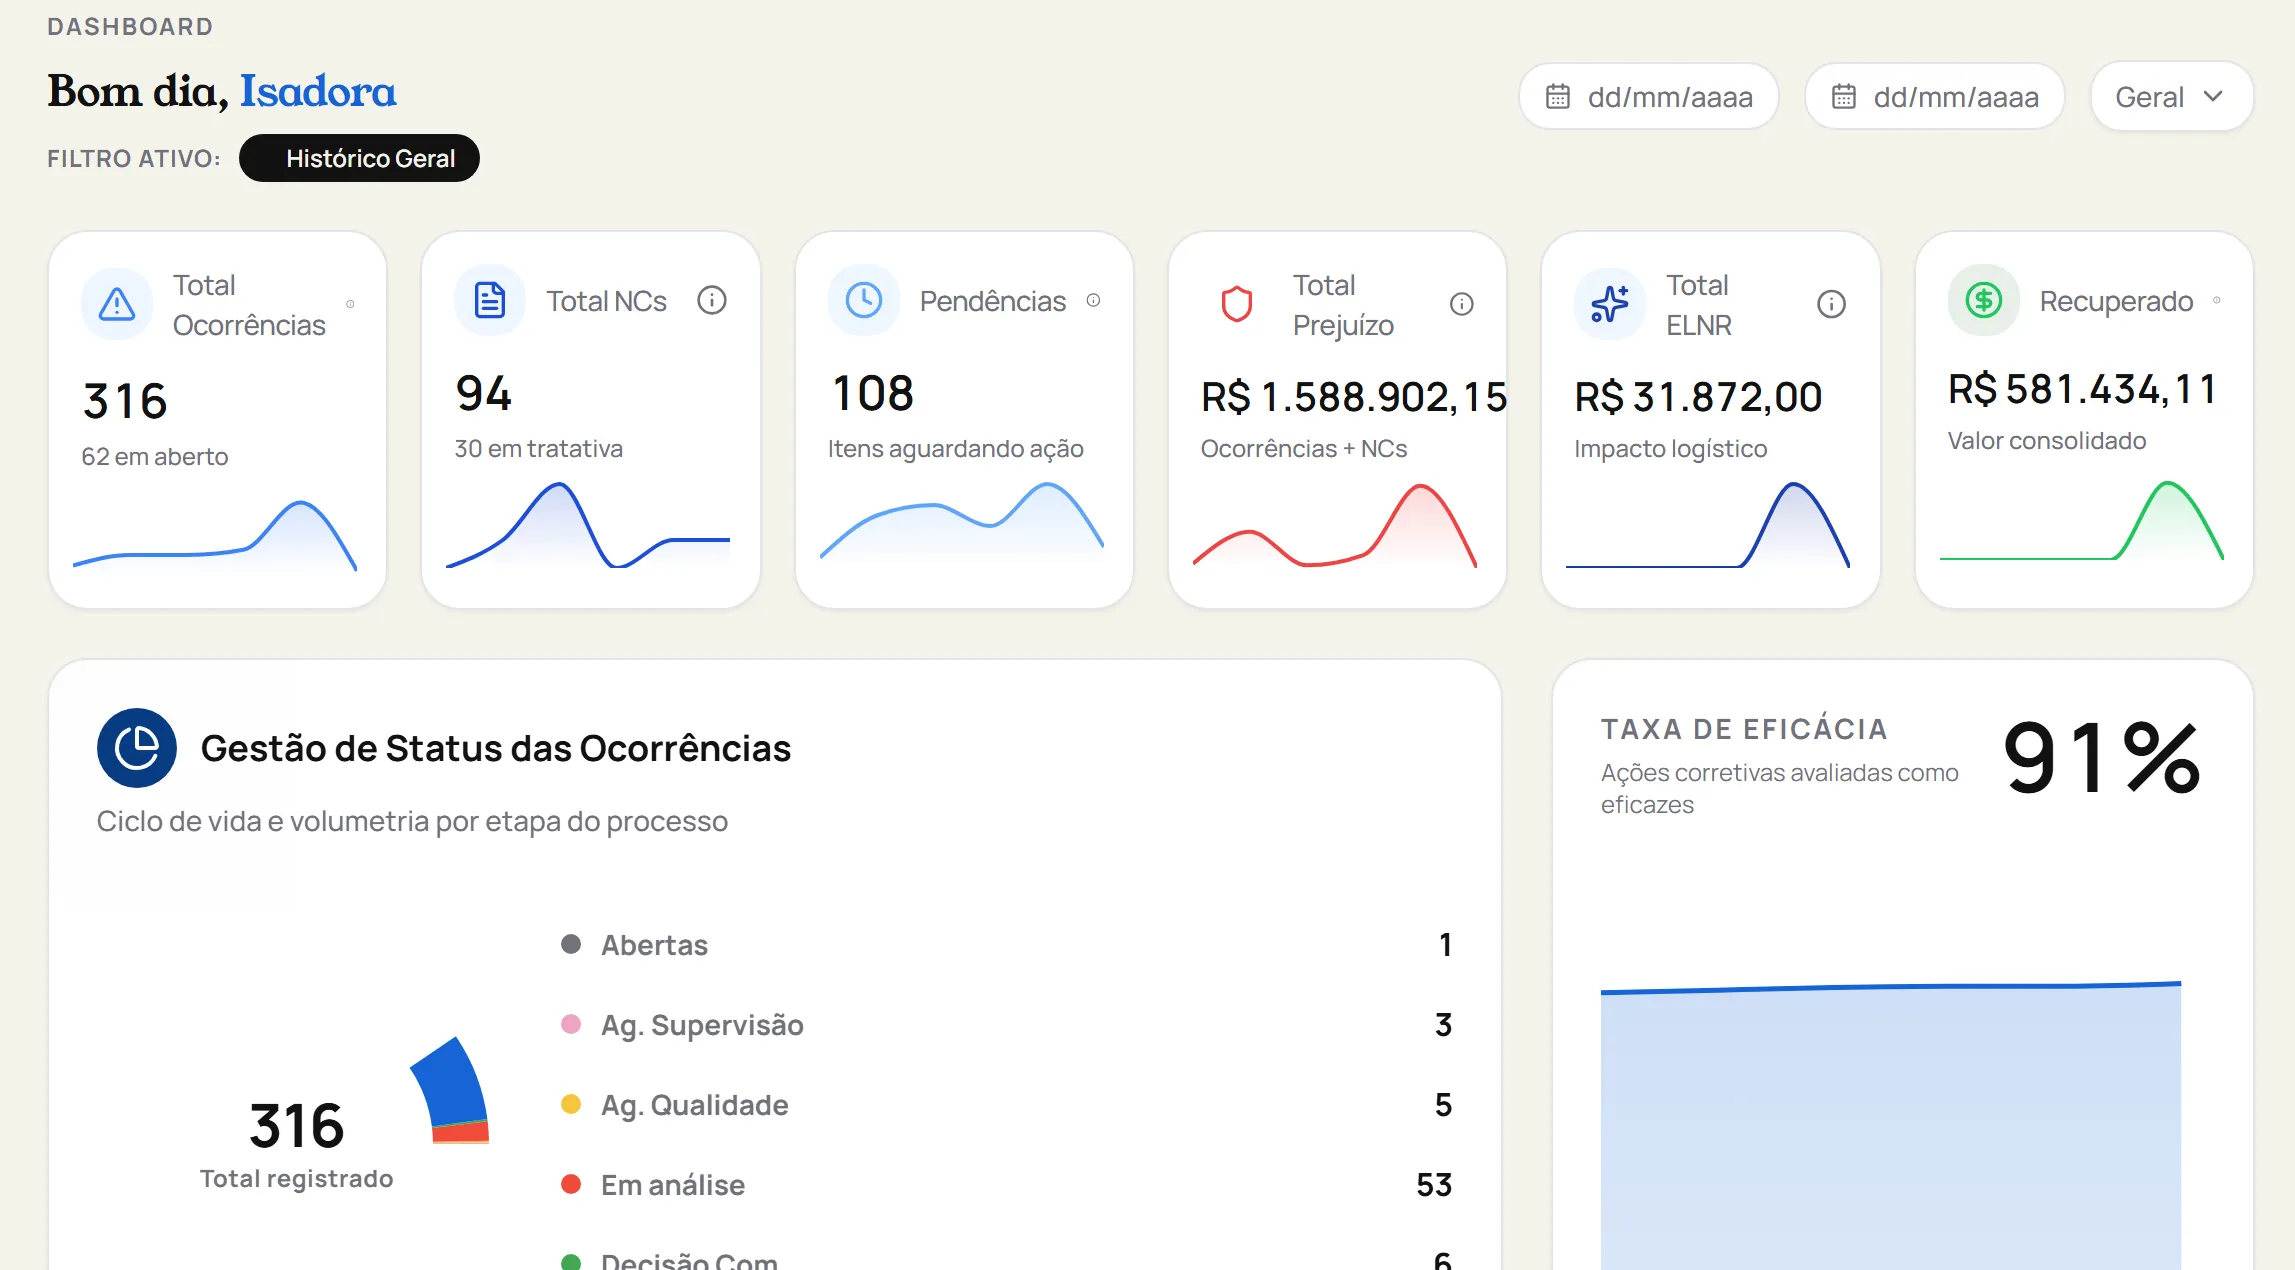Open the Total Ocorrências info icon
Screen dimensions: 2295x1270
click(350, 304)
